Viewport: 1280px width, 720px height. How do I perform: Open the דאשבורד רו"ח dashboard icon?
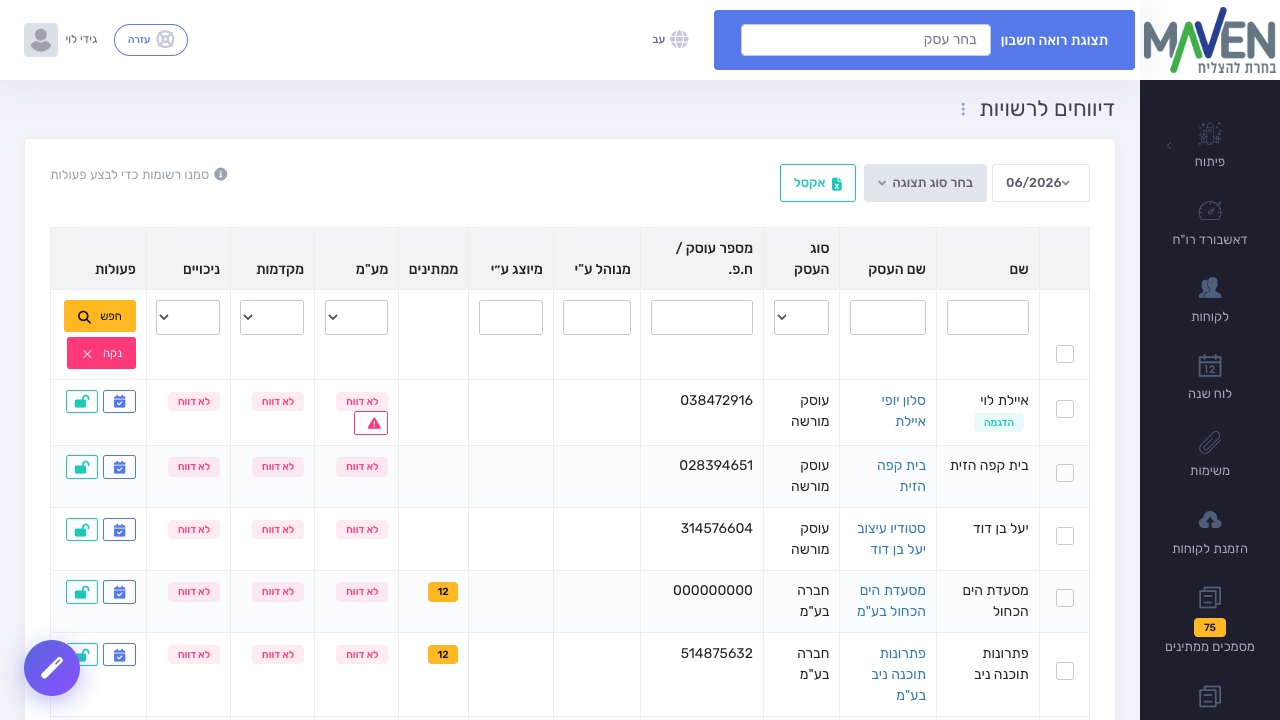coord(1210,211)
